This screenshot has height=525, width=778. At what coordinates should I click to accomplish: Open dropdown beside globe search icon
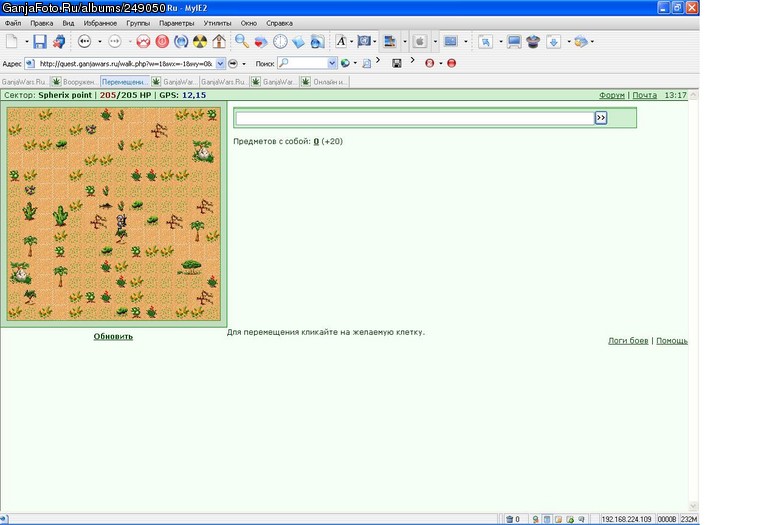[x=355, y=64]
